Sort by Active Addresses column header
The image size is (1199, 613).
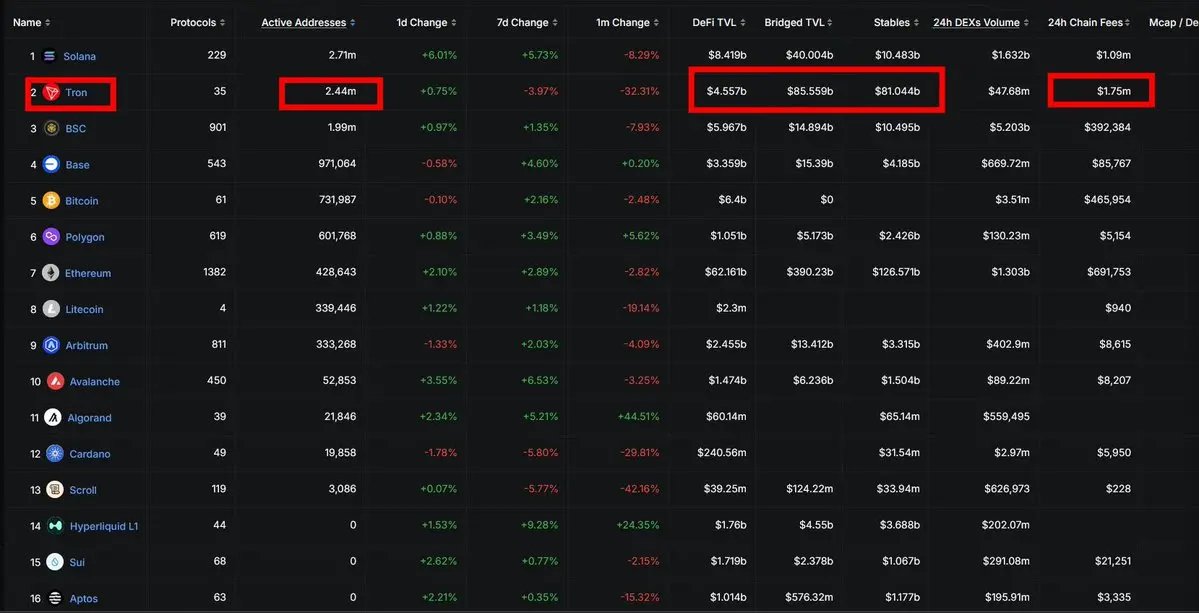coord(308,23)
